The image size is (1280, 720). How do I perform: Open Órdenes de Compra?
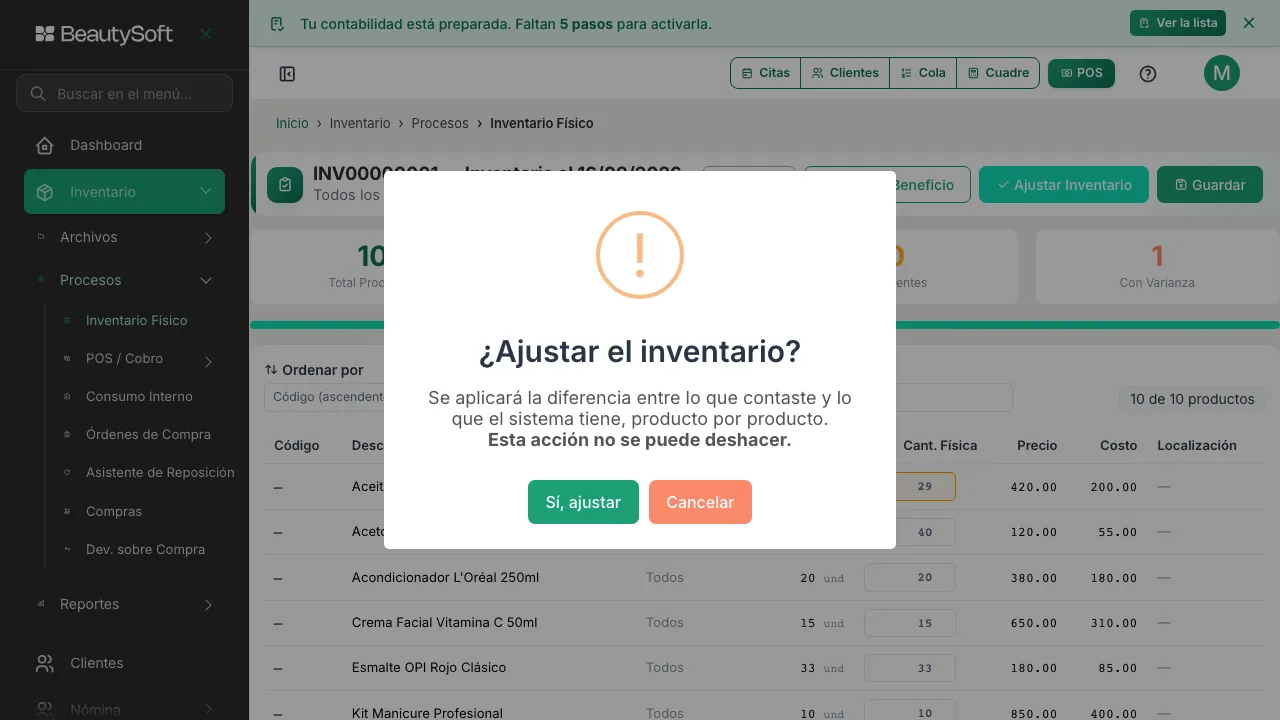(x=148, y=434)
